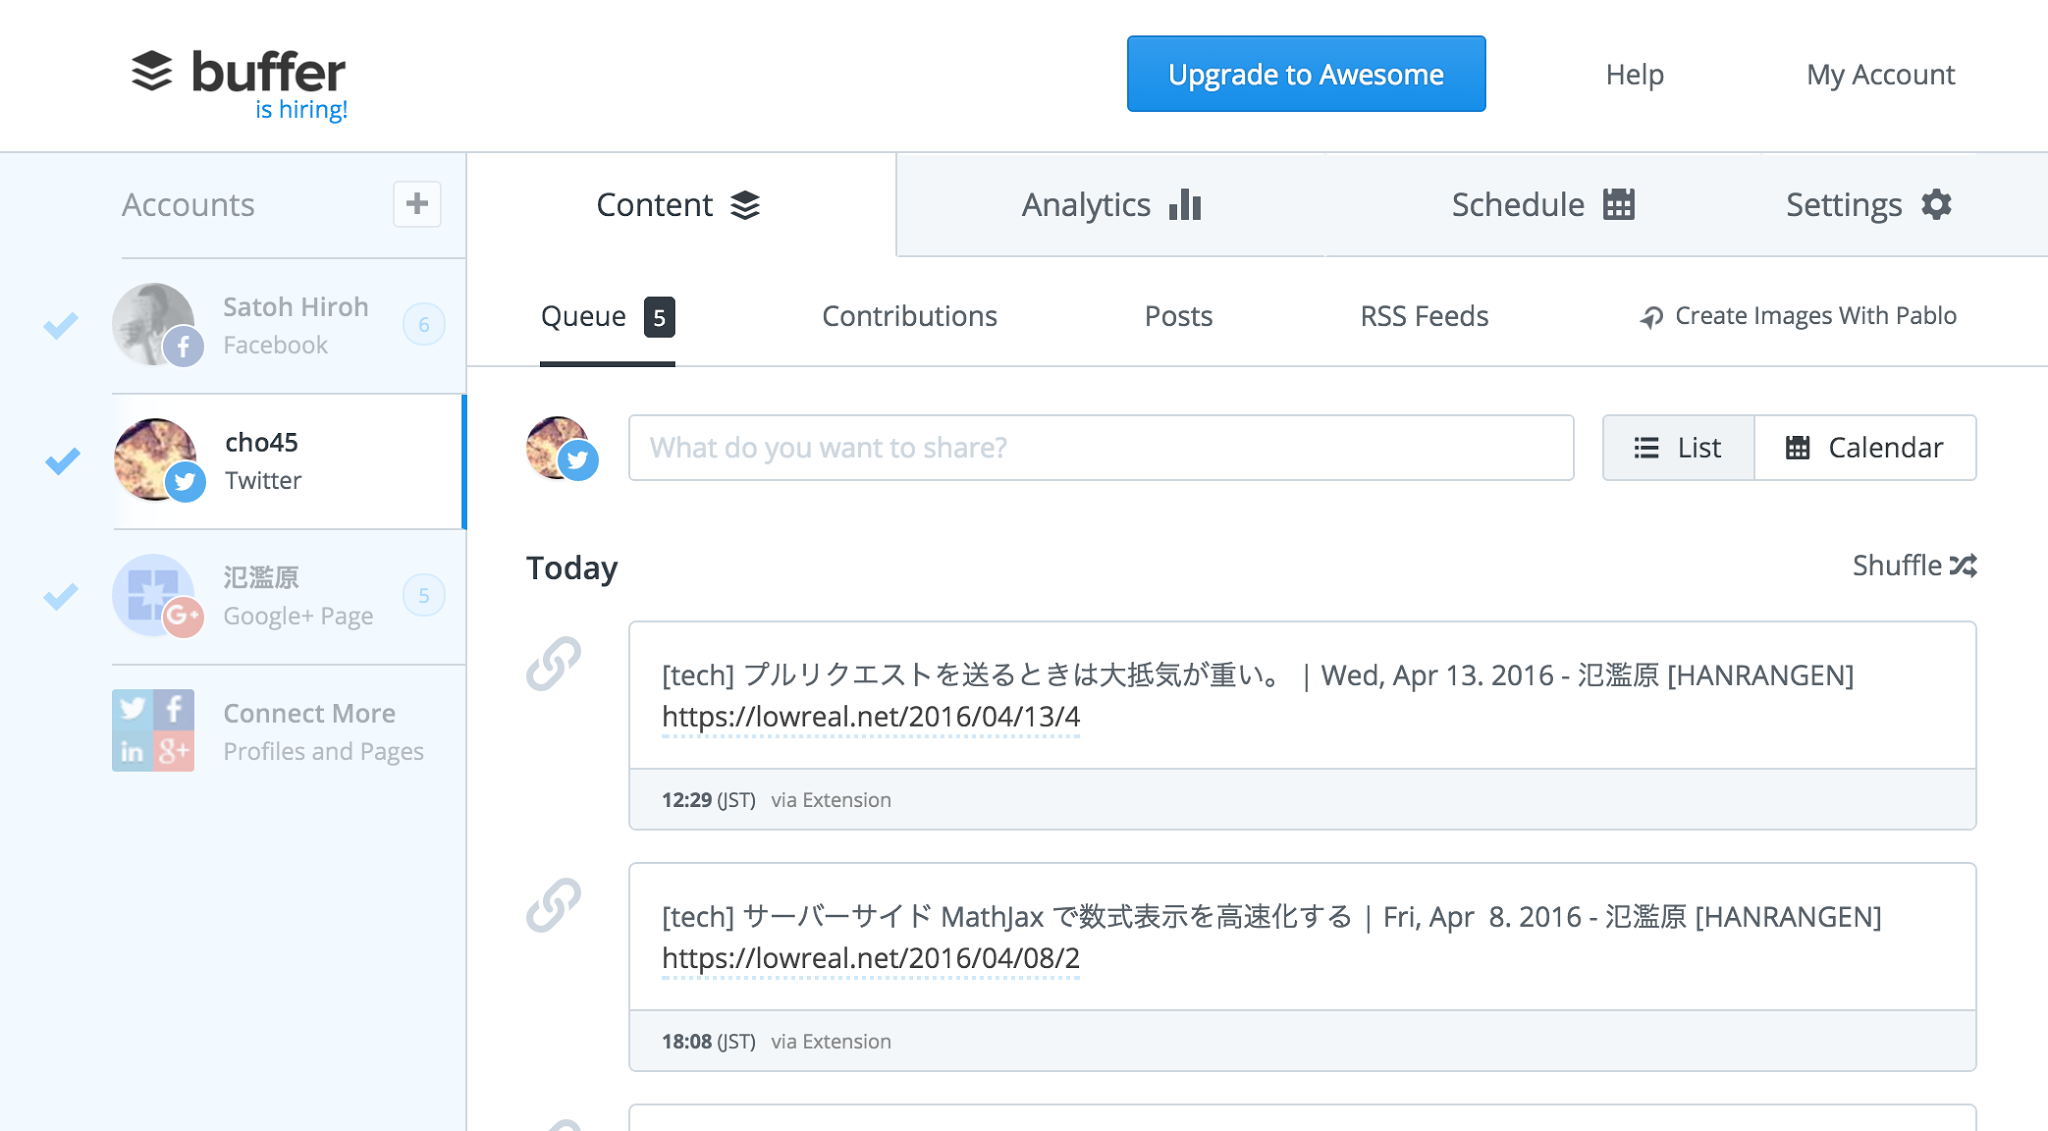Open Analytics tab with the bar chart icon
The width and height of the screenshot is (2048, 1131).
pos(1185,204)
